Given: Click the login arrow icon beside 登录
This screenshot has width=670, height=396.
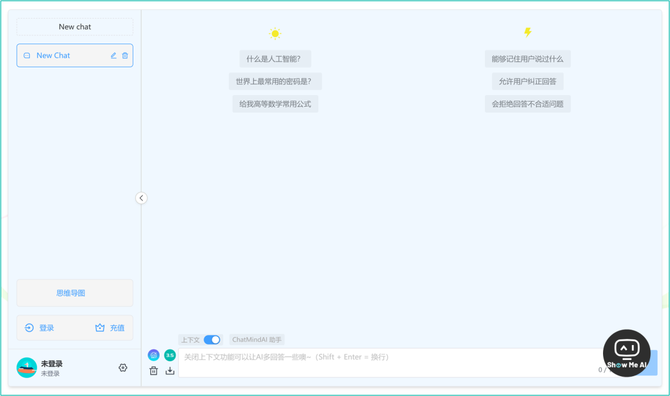Looking at the screenshot, I should (29, 328).
